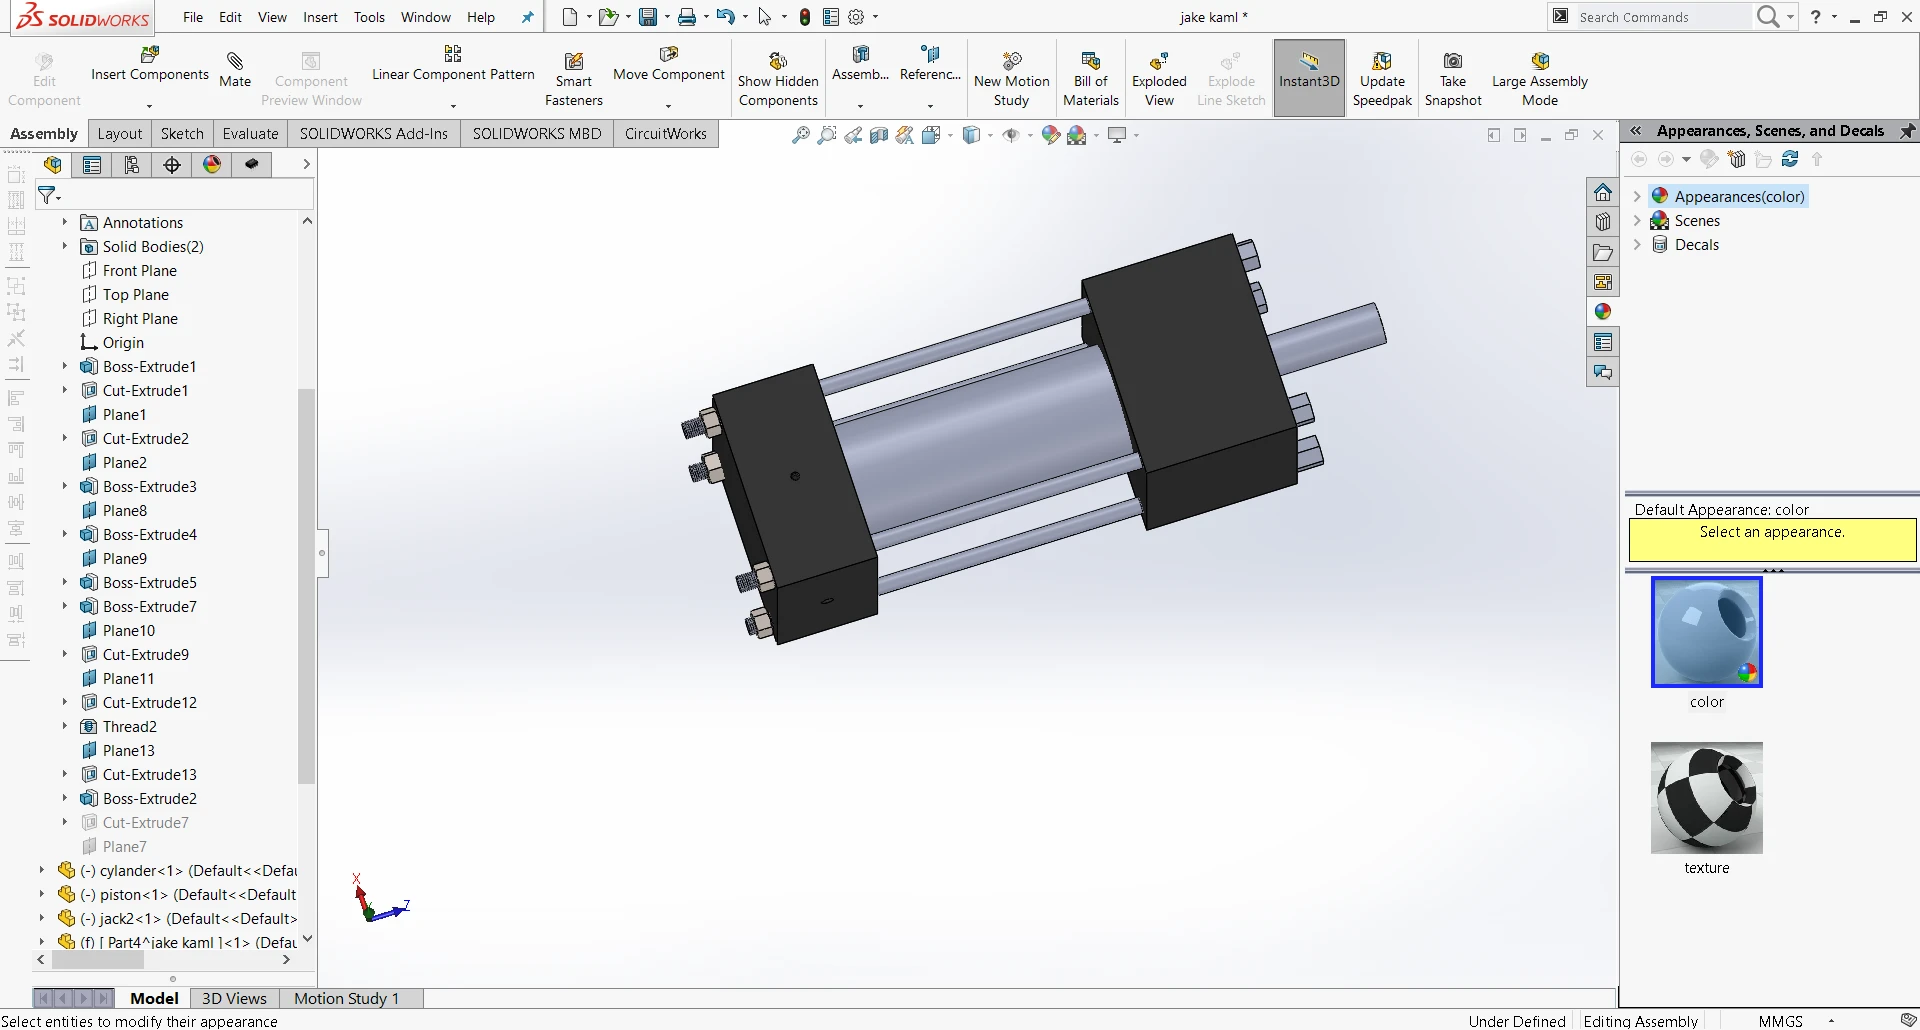Viewport: 1920px width, 1030px height.
Task: Open the ConfigurationManager tab icon
Action: (x=132, y=165)
